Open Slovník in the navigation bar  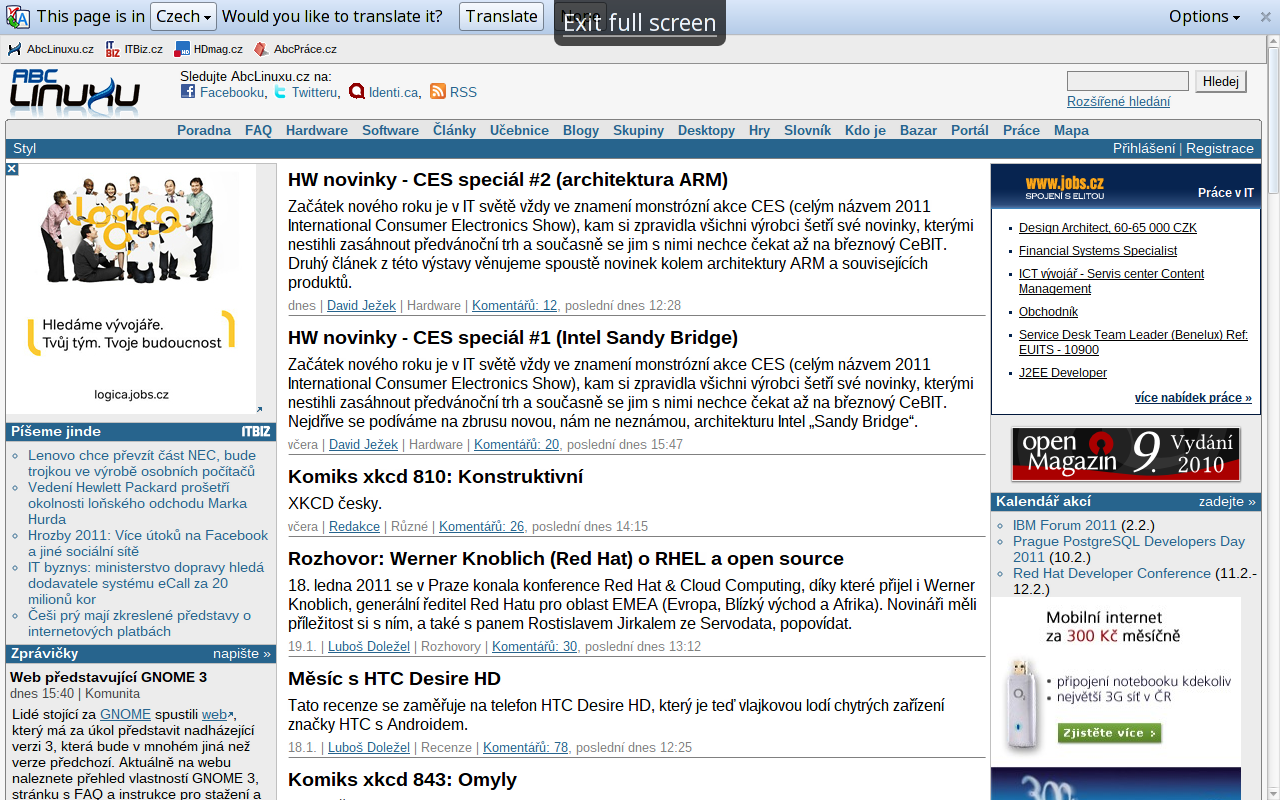(807, 130)
